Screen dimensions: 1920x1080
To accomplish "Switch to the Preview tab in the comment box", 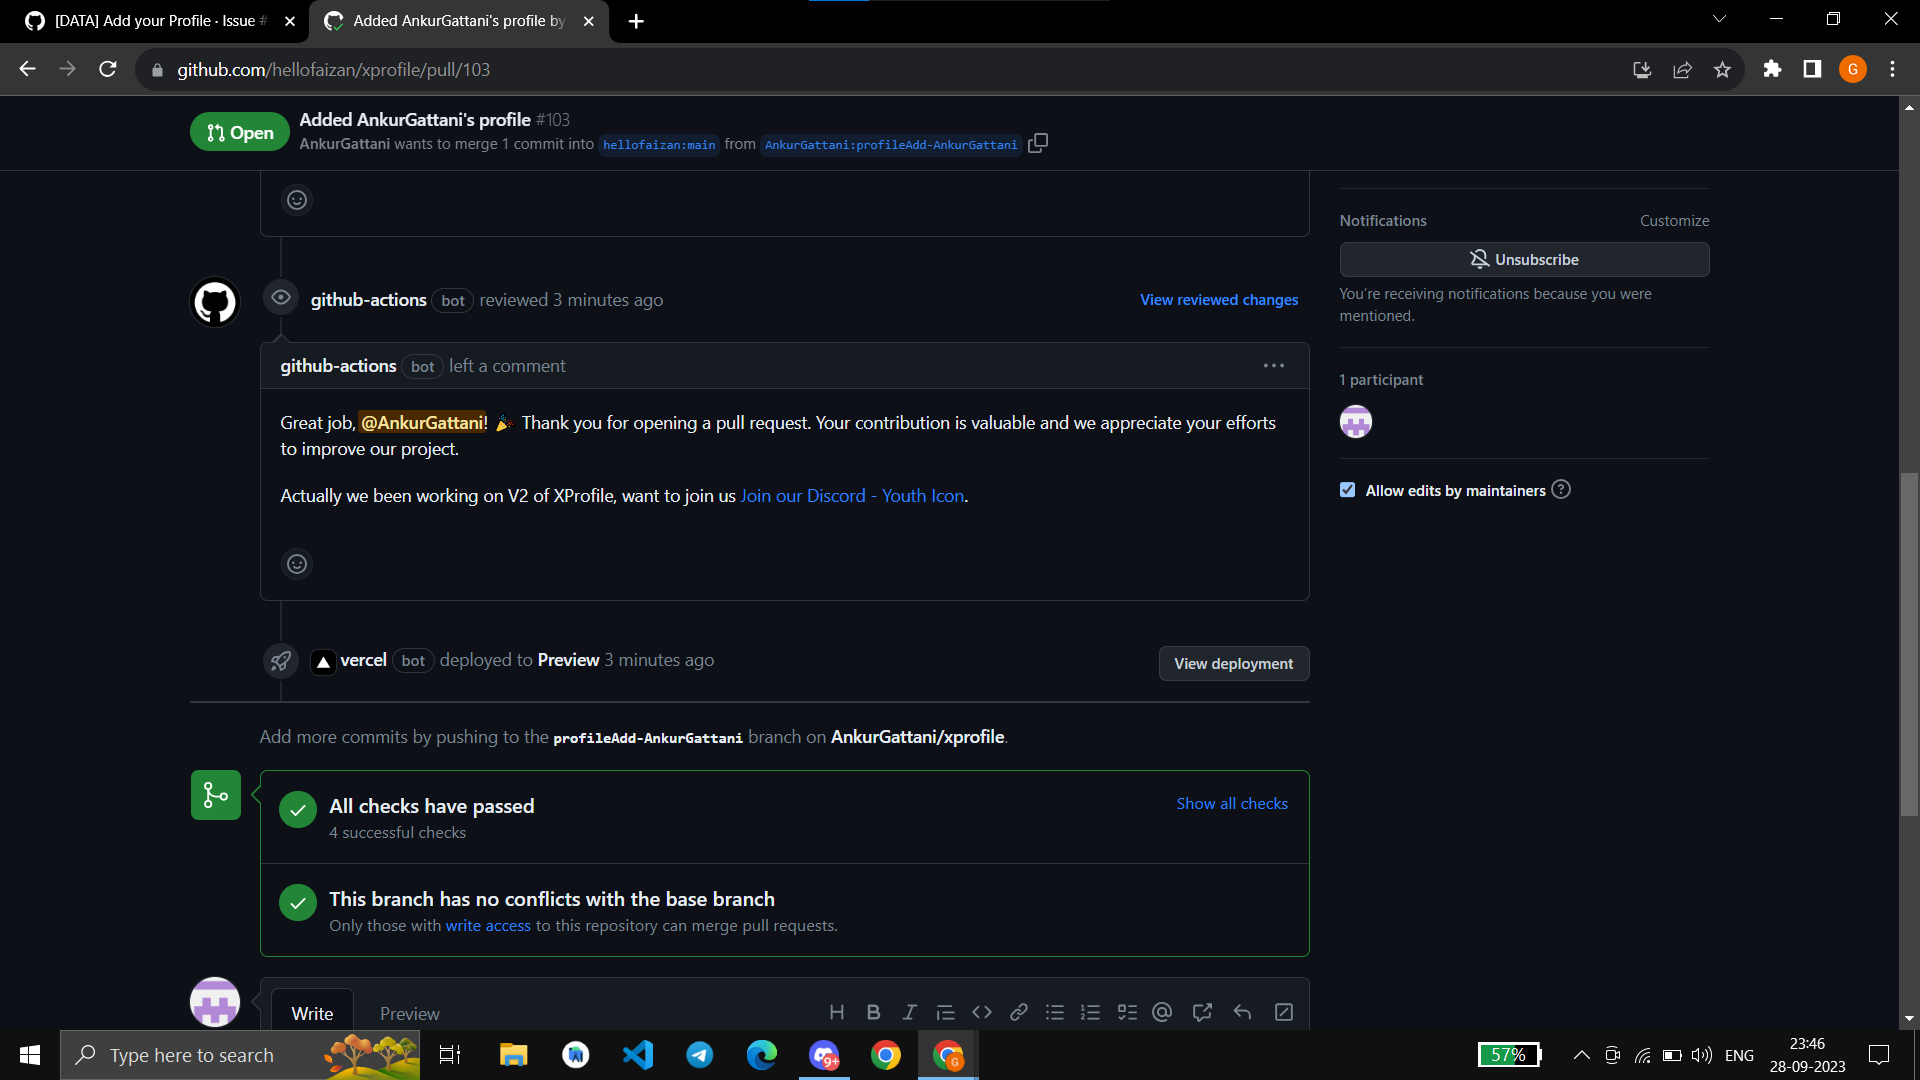I will click(409, 1013).
